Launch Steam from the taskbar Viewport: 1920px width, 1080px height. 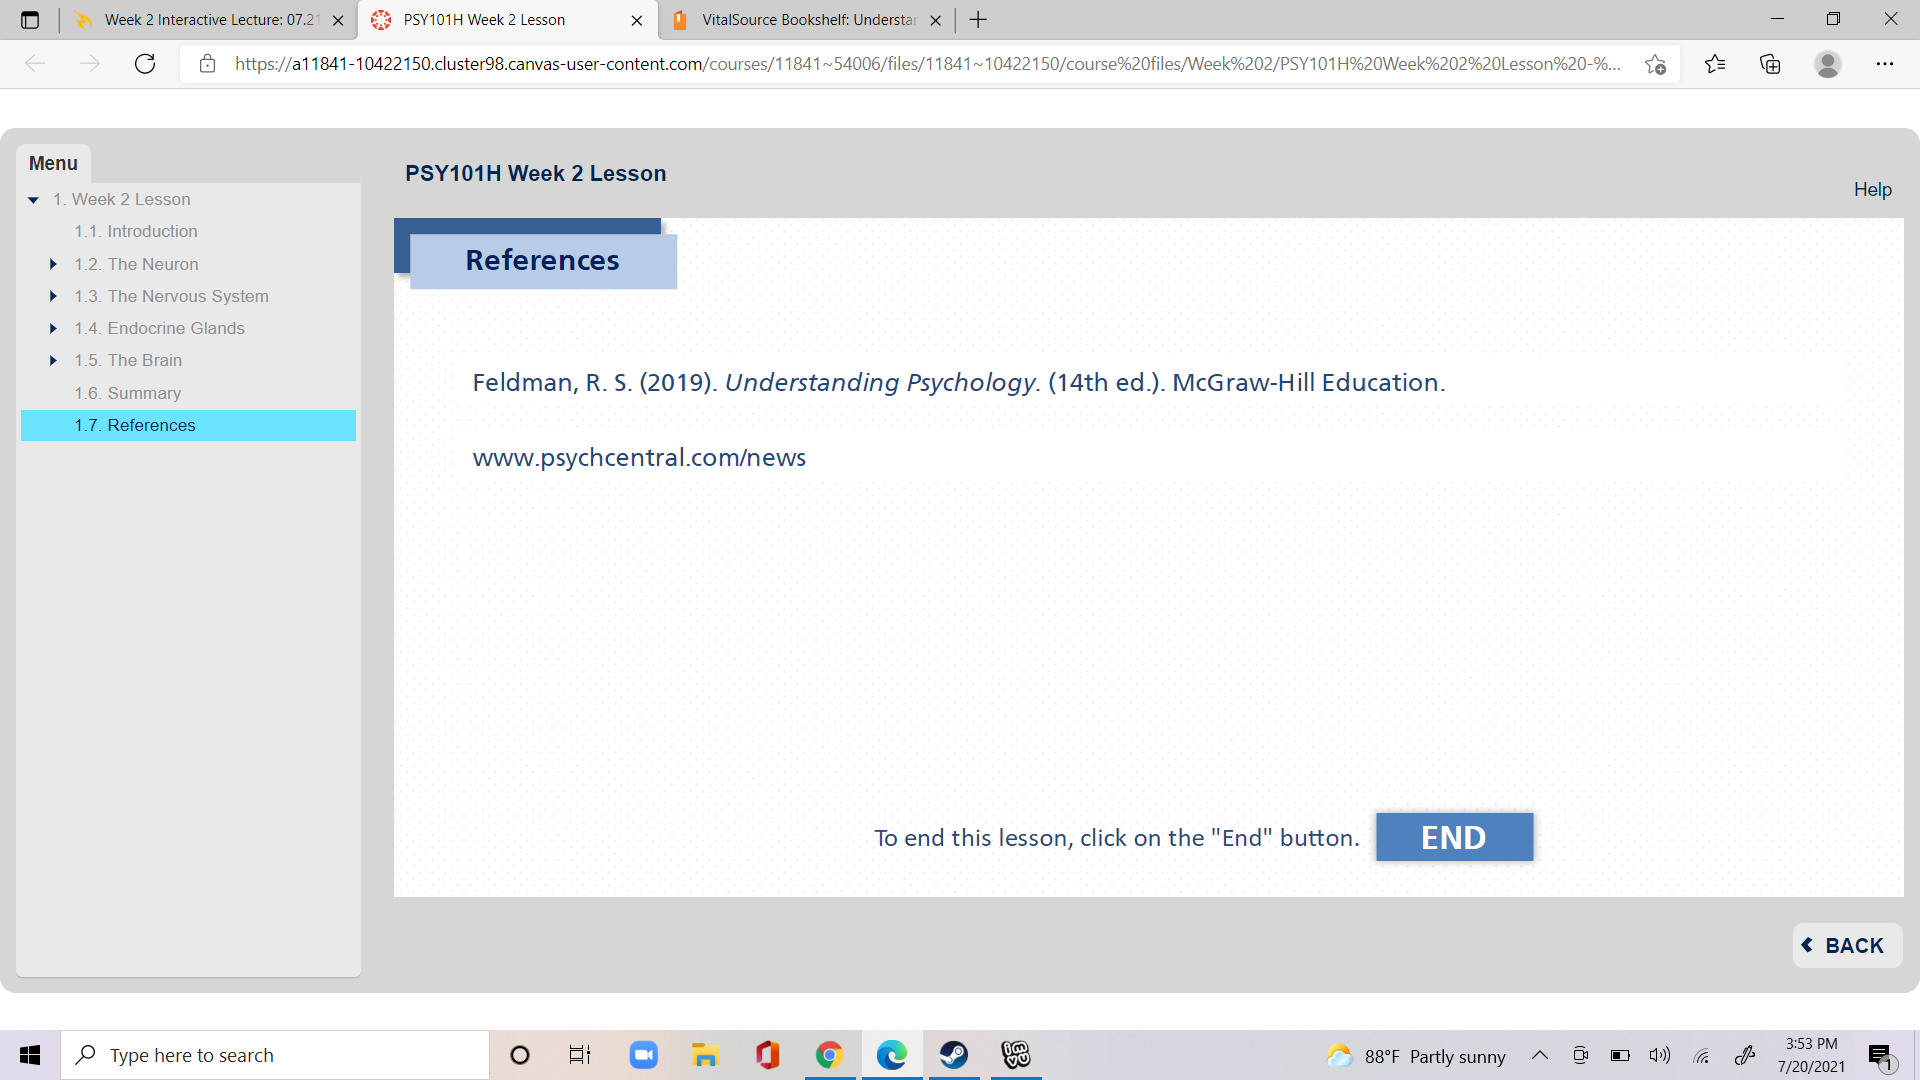coord(953,1055)
